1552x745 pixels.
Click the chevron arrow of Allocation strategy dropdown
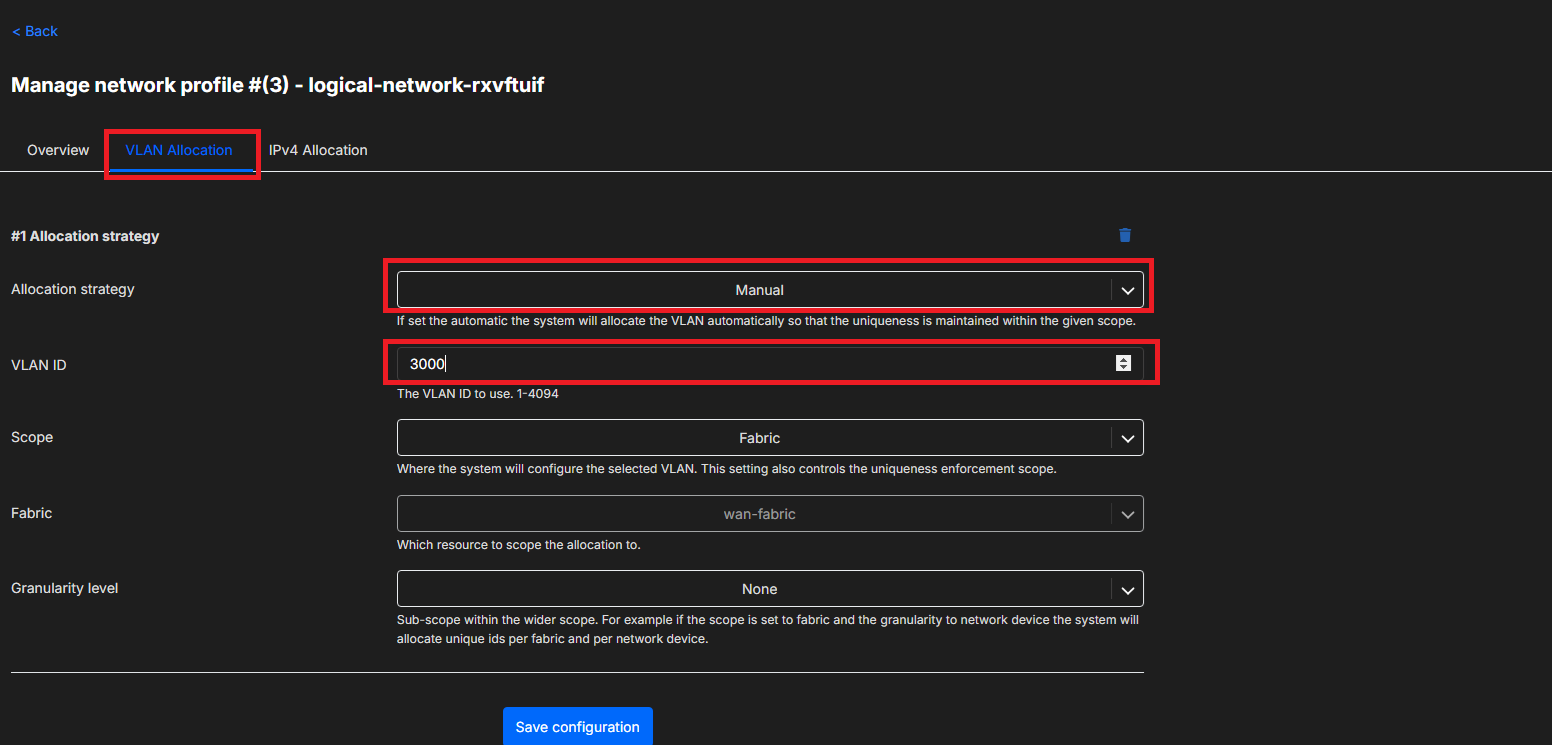(1127, 290)
